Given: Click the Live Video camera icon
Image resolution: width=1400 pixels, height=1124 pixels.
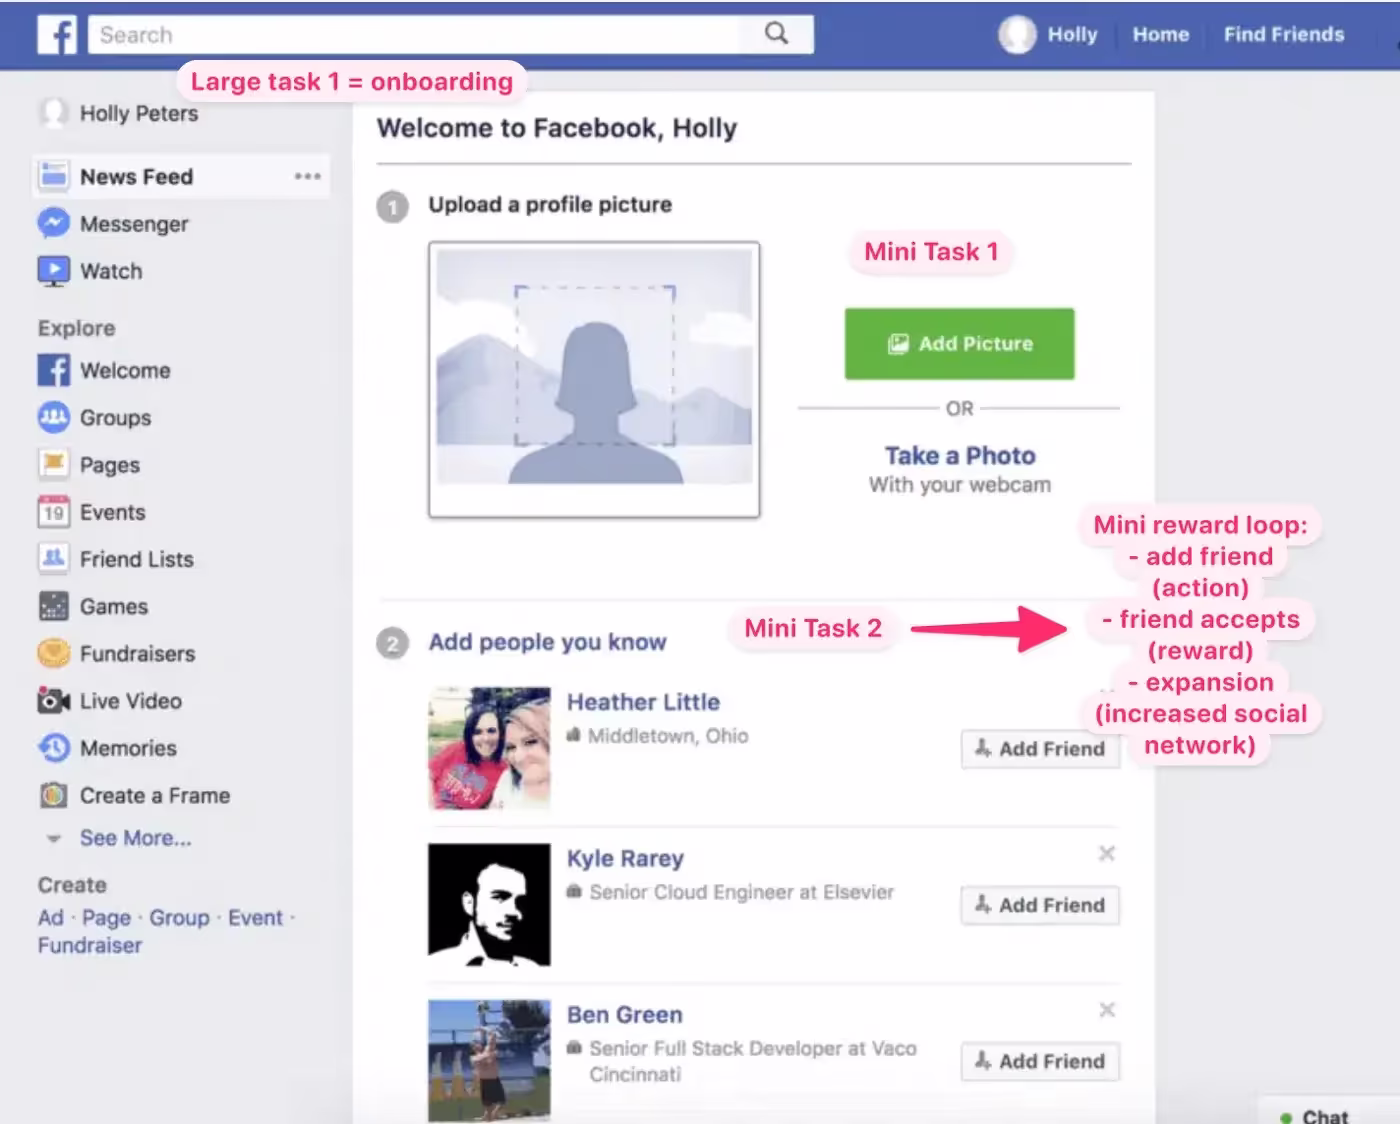Looking at the screenshot, I should coord(53,701).
